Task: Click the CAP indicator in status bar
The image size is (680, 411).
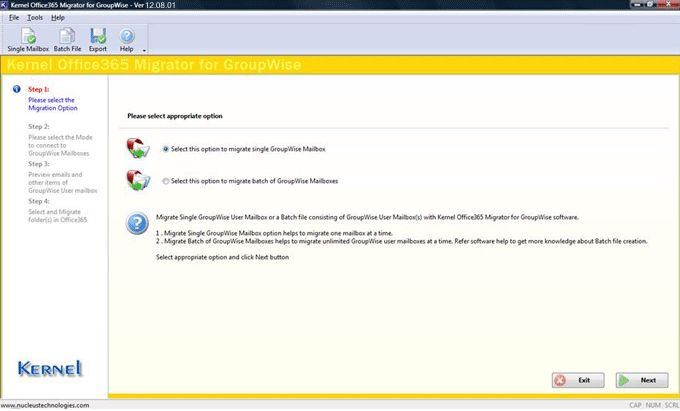Action: [635, 405]
